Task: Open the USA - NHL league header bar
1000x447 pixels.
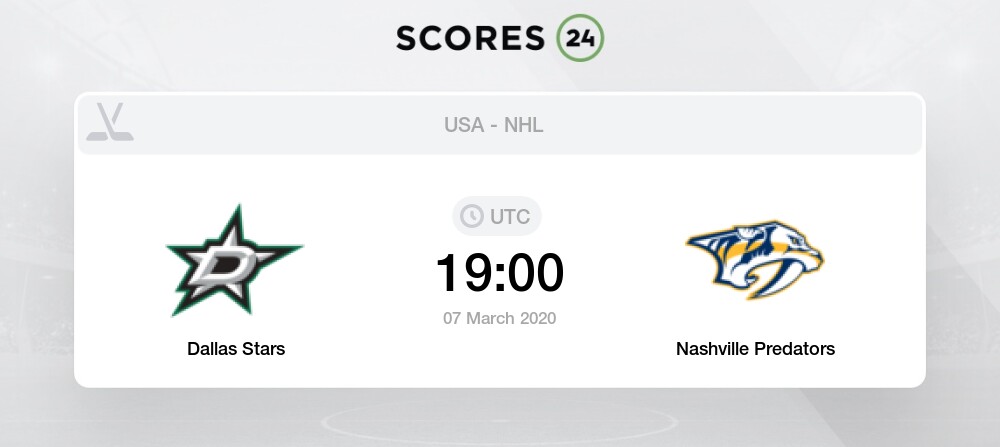Action: pyautogui.click(x=500, y=125)
